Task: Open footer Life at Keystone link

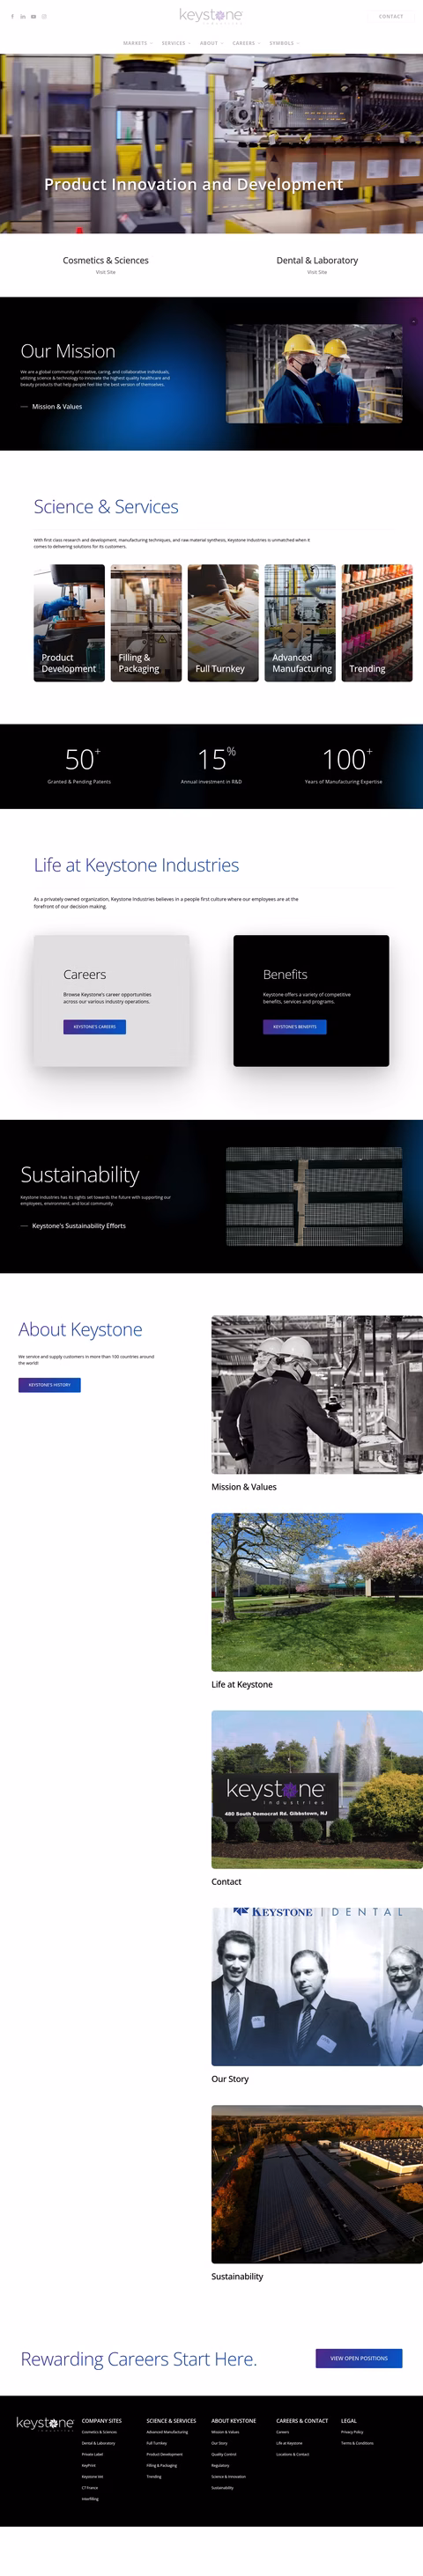Action: click(x=289, y=2443)
